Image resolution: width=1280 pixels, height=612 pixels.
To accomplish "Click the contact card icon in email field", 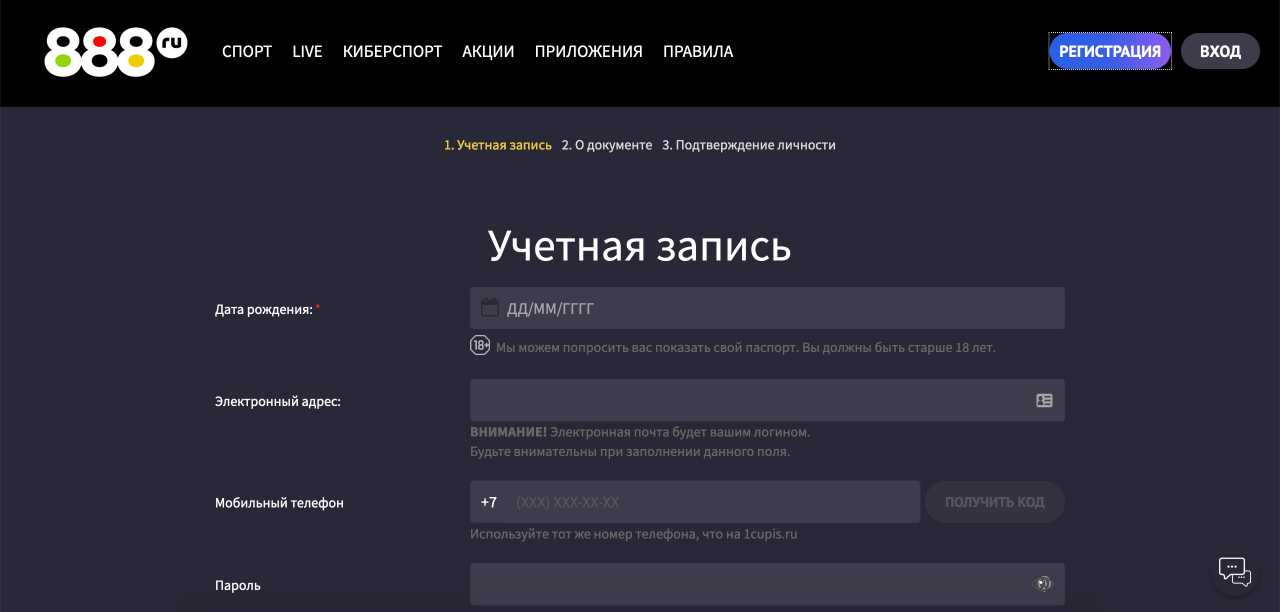I will (x=1044, y=400).
